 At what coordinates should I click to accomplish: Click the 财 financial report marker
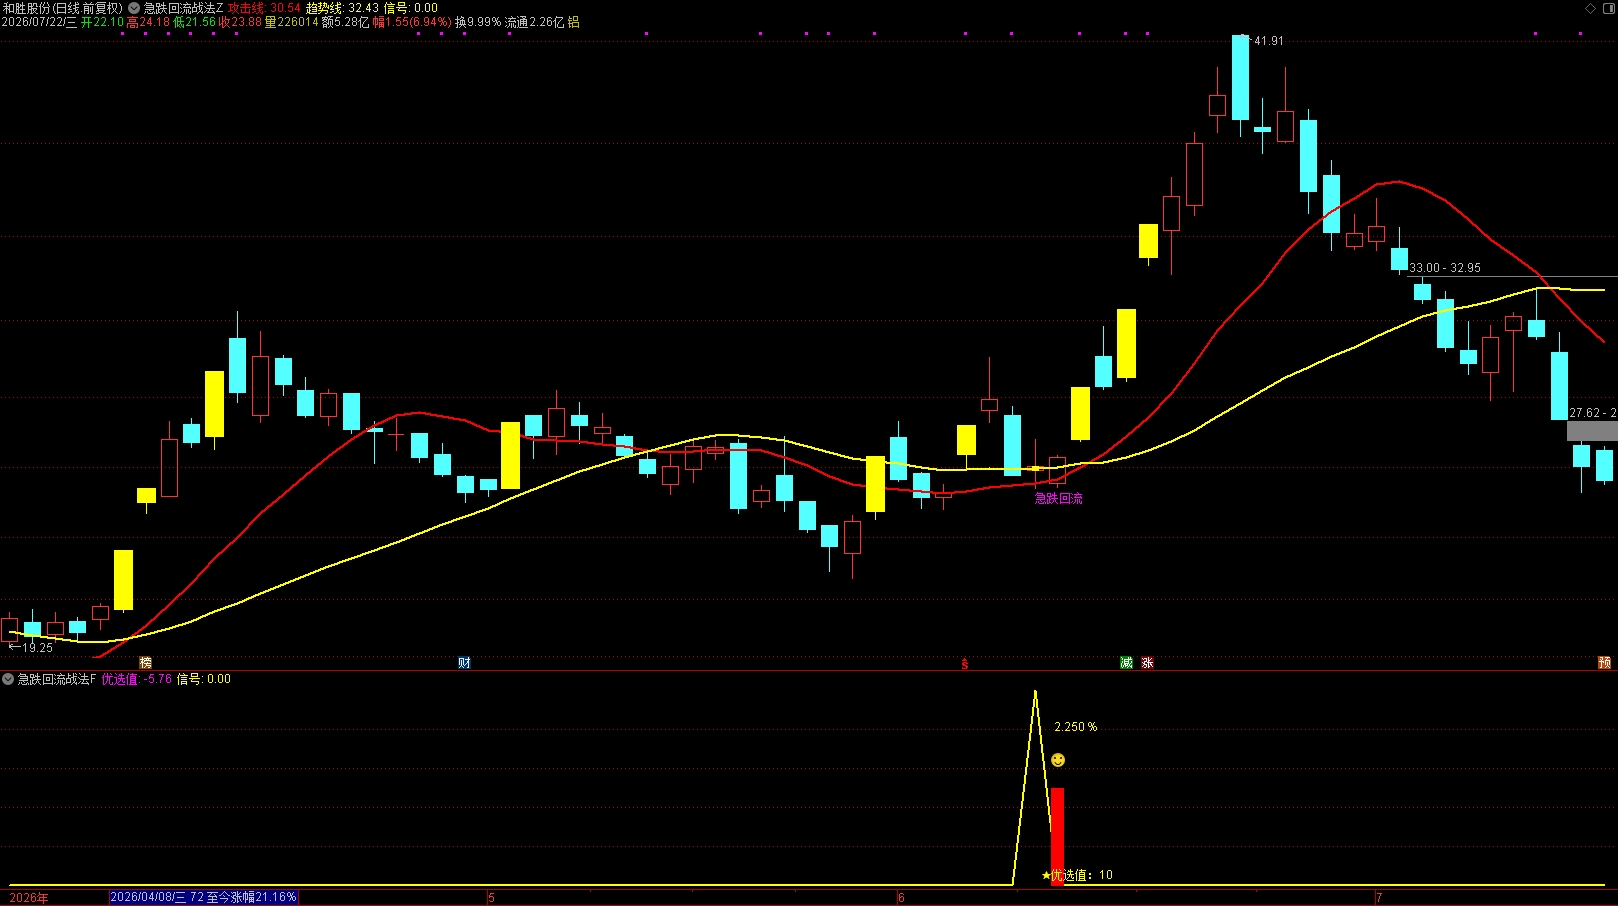[x=464, y=663]
